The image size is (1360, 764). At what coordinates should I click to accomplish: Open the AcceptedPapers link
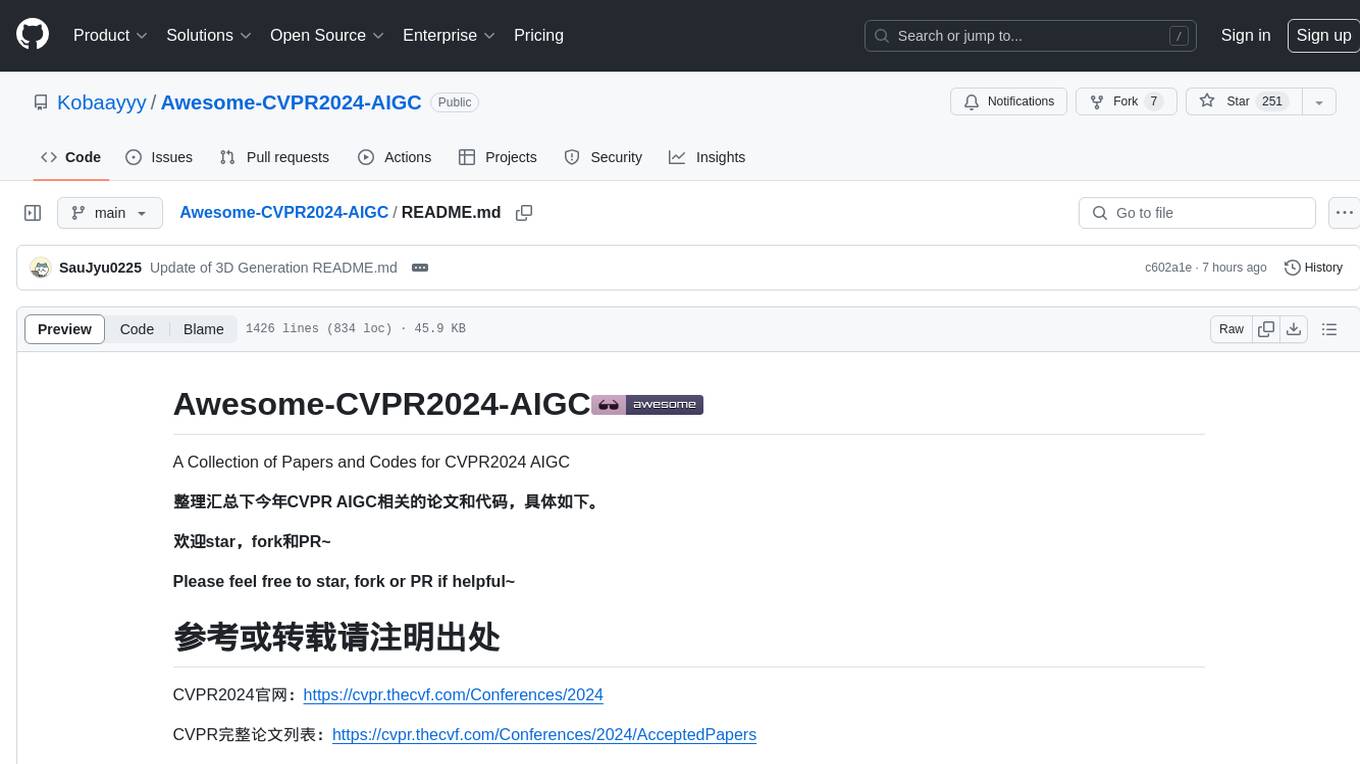[x=544, y=734]
